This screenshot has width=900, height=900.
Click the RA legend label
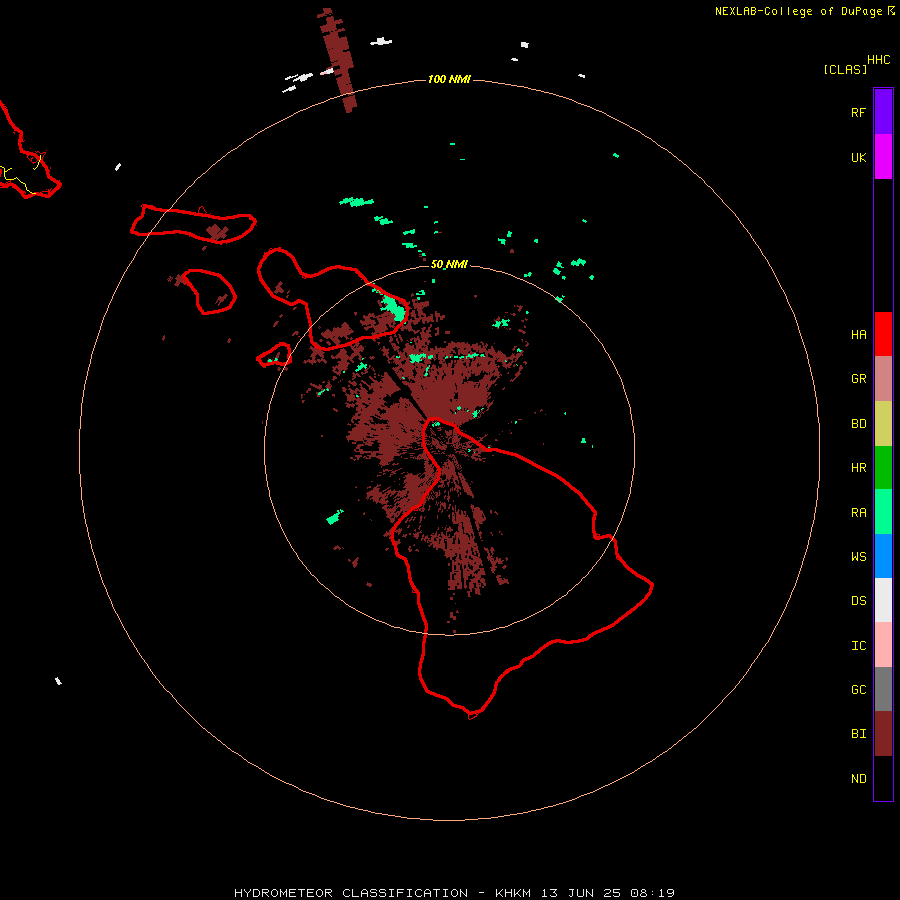(x=858, y=513)
